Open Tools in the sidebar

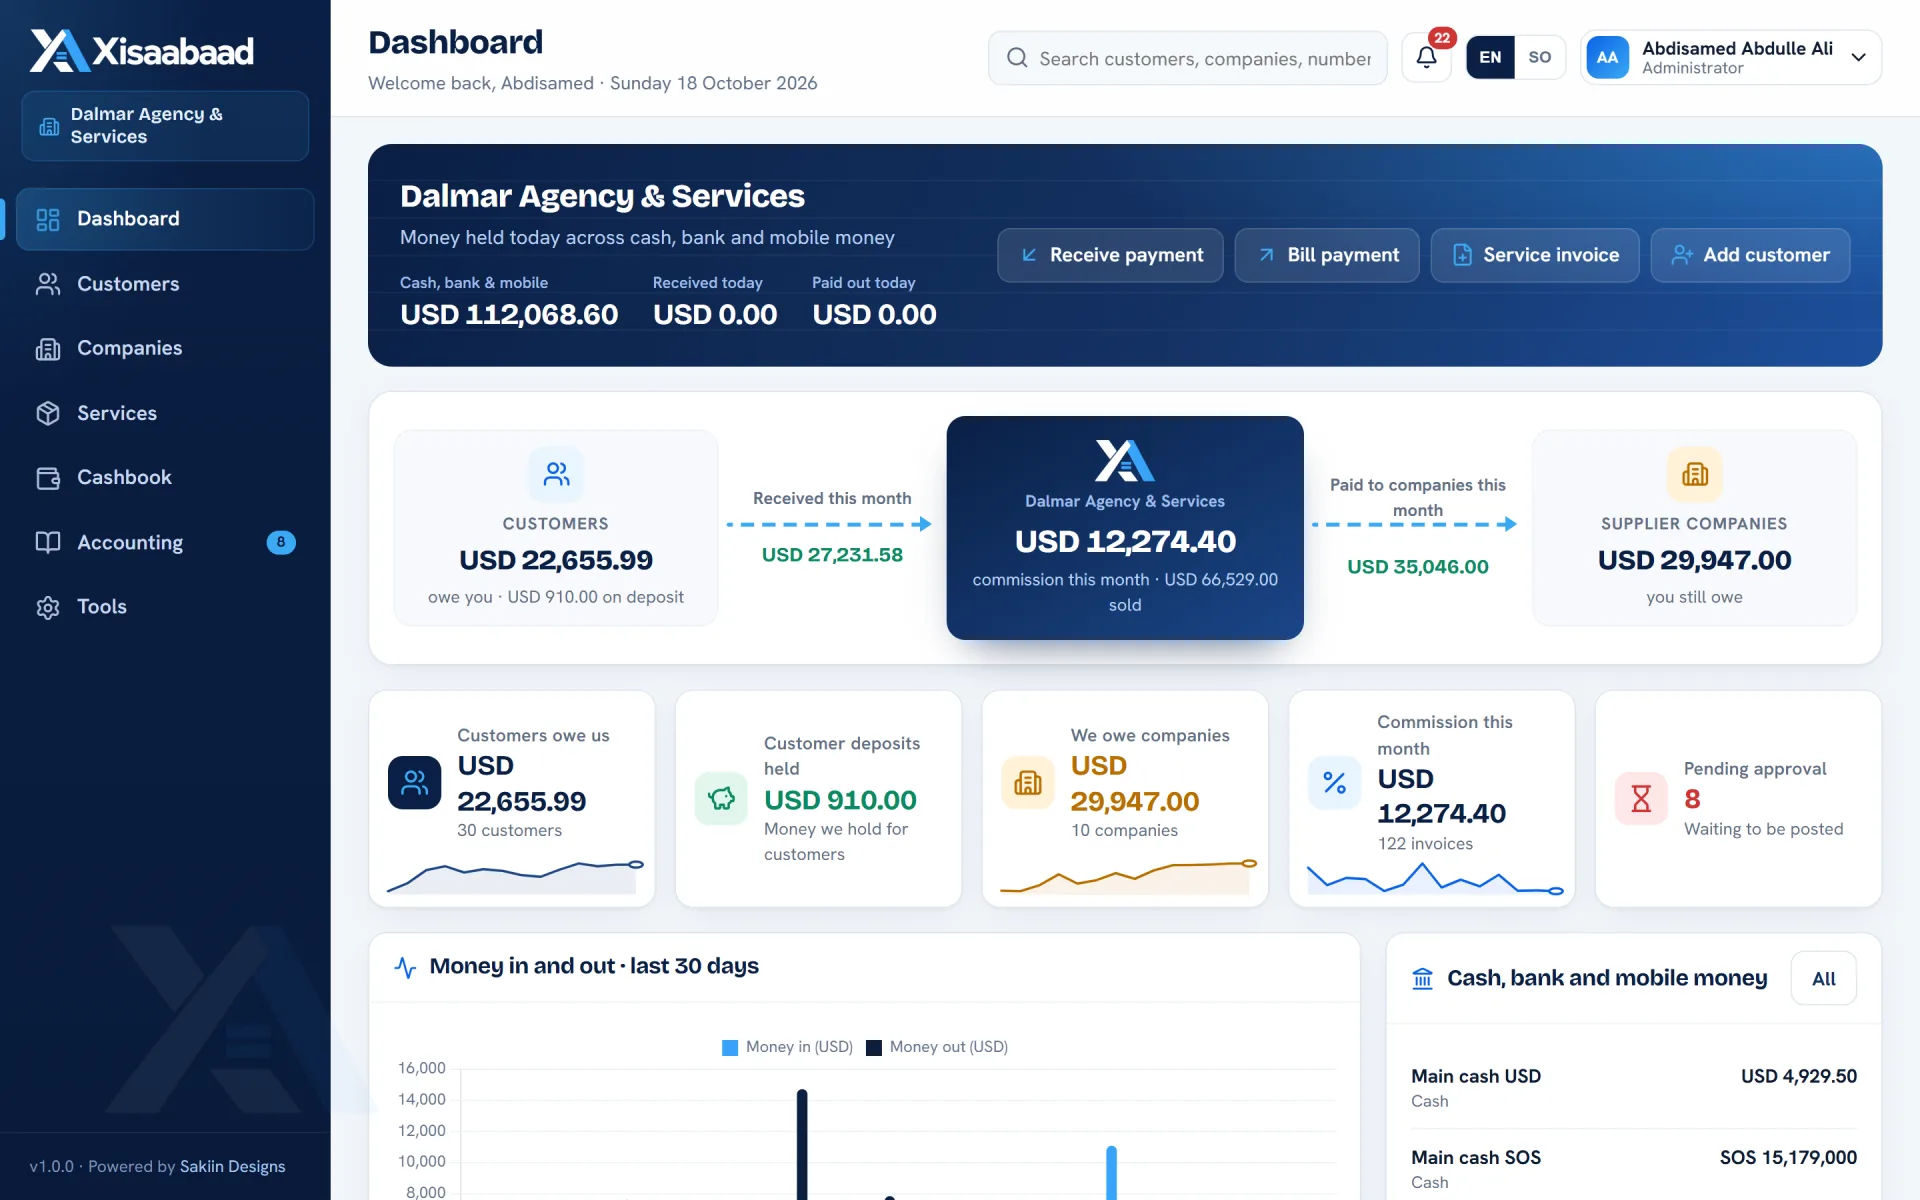coord(165,607)
